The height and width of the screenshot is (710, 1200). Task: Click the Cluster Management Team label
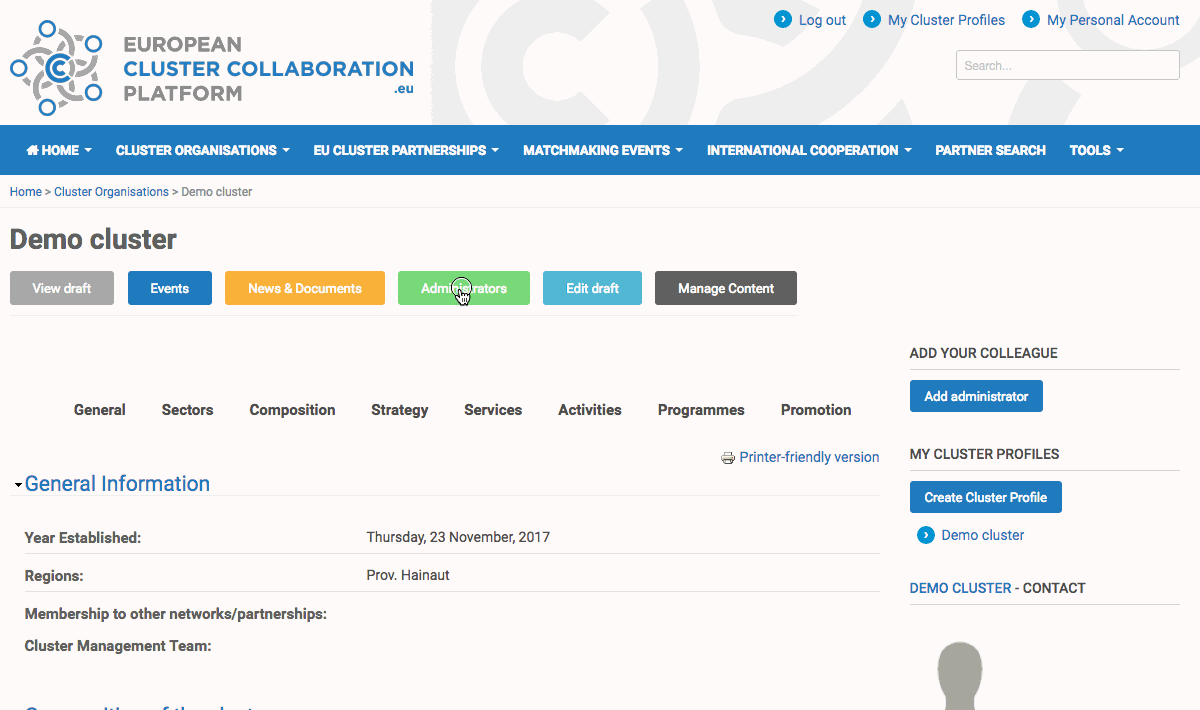pyautogui.click(x=118, y=646)
